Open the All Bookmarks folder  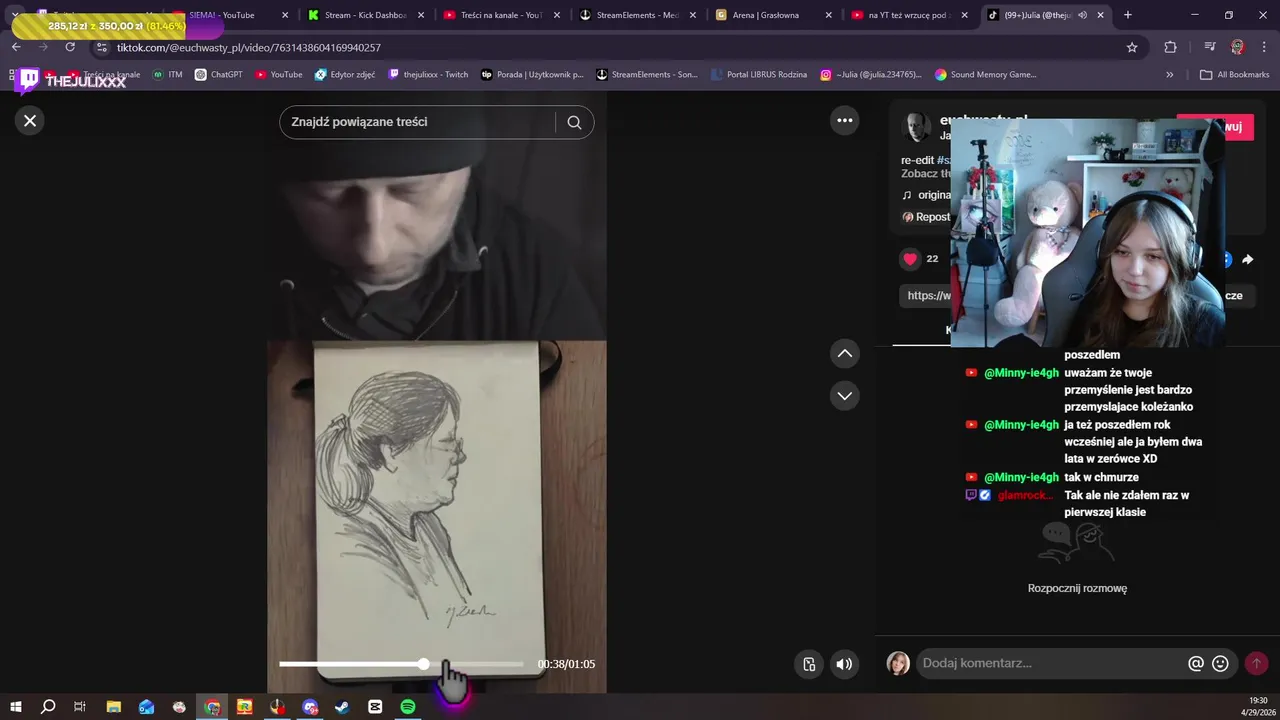pos(1235,74)
